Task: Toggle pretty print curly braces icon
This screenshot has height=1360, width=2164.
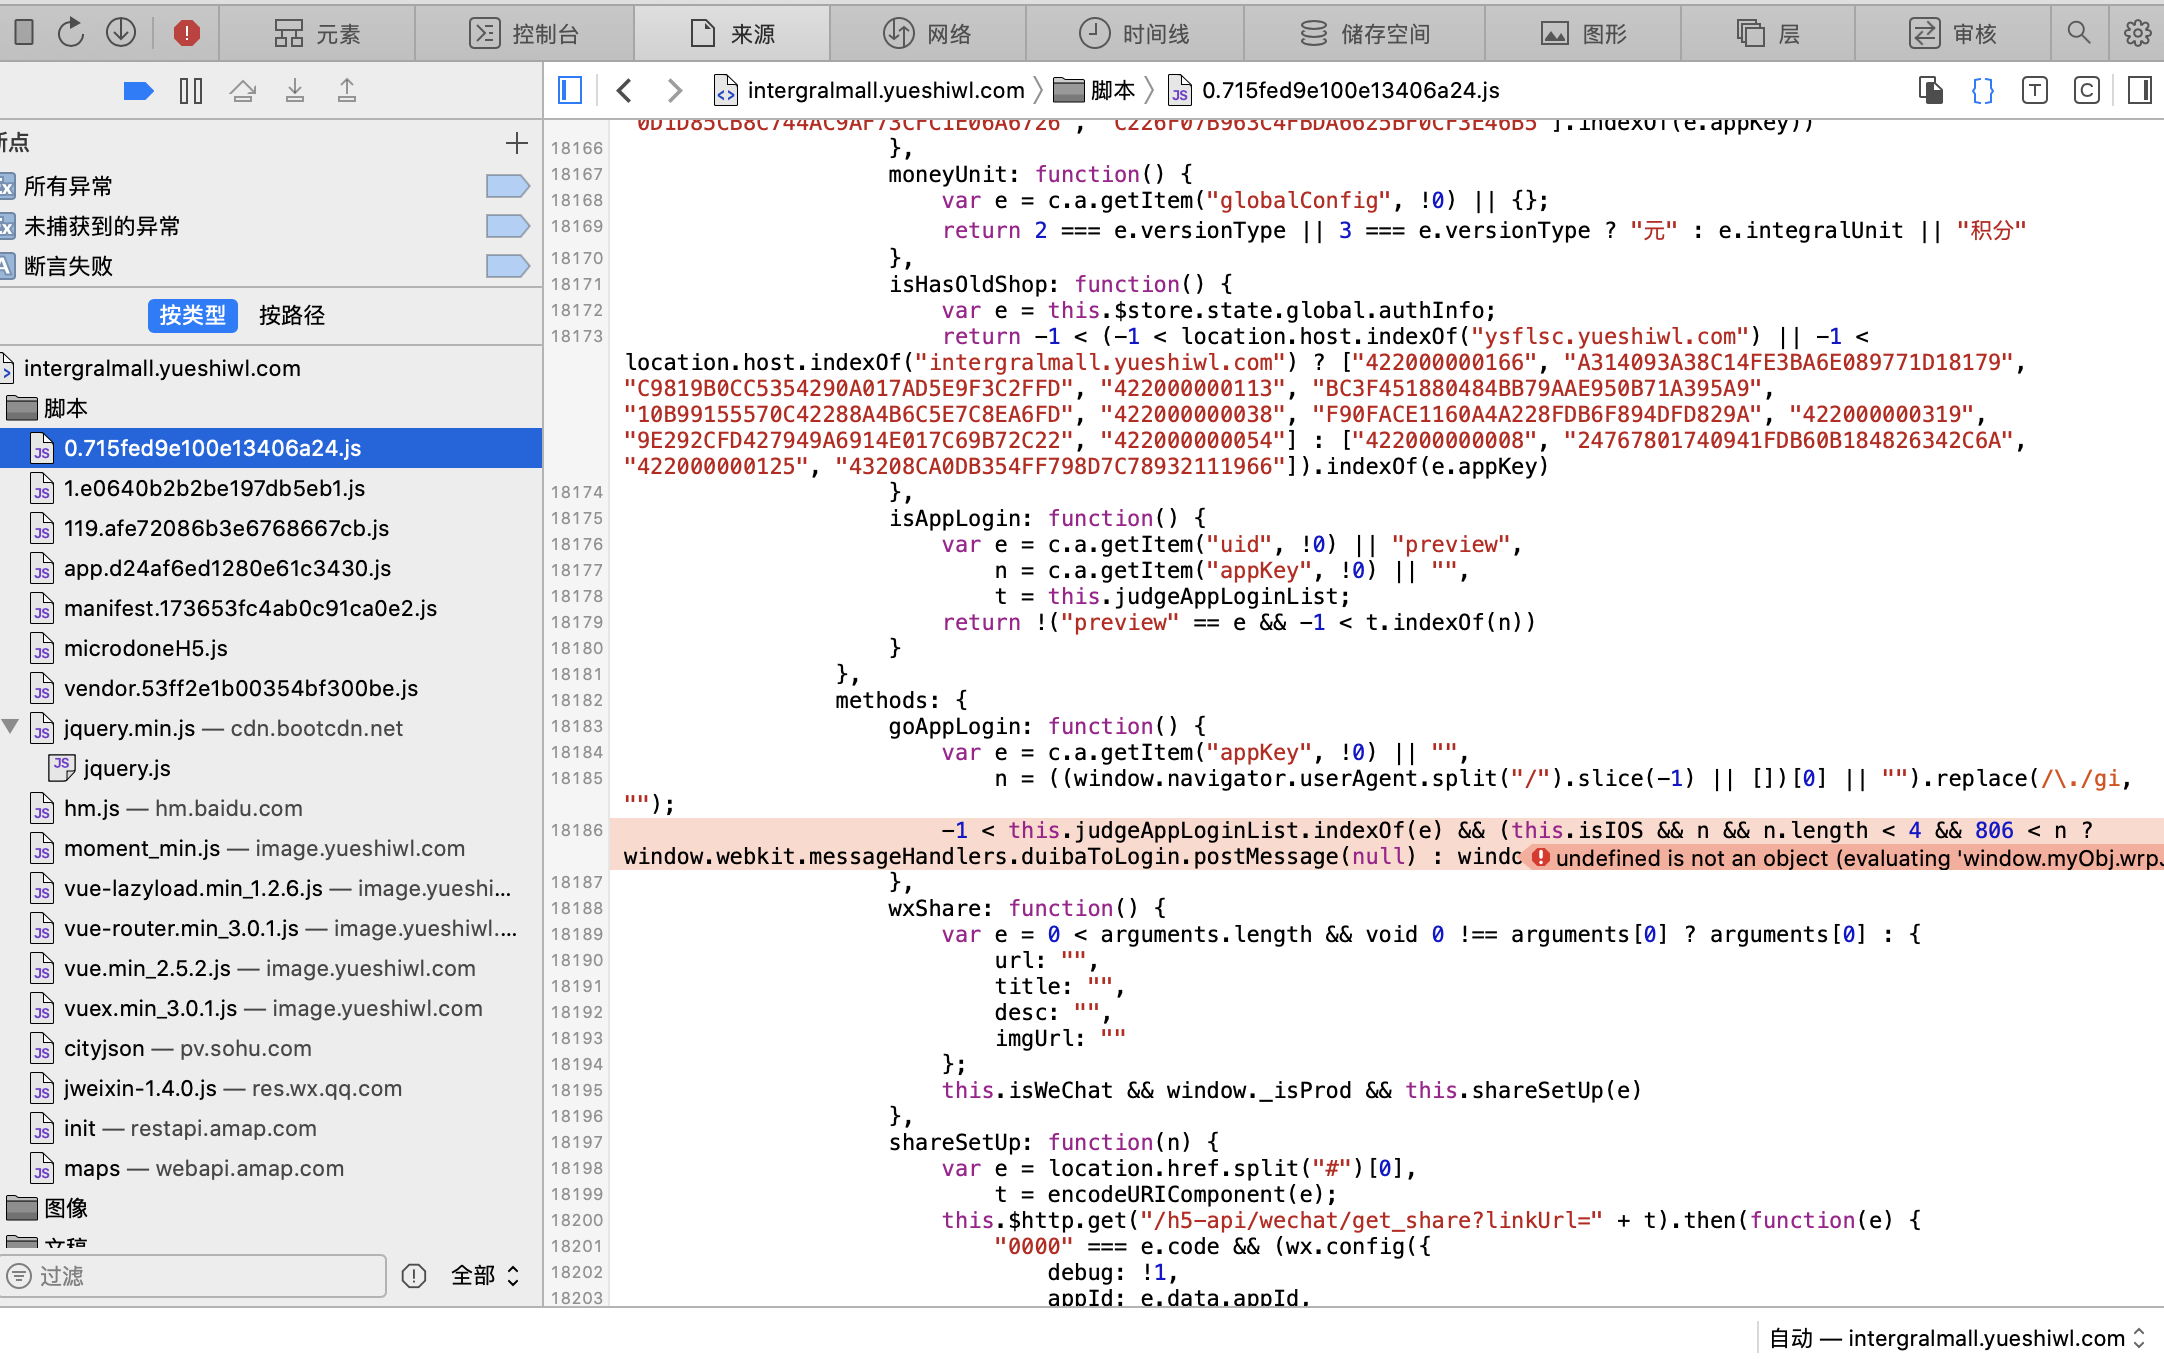Action: (x=1982, y=91)
